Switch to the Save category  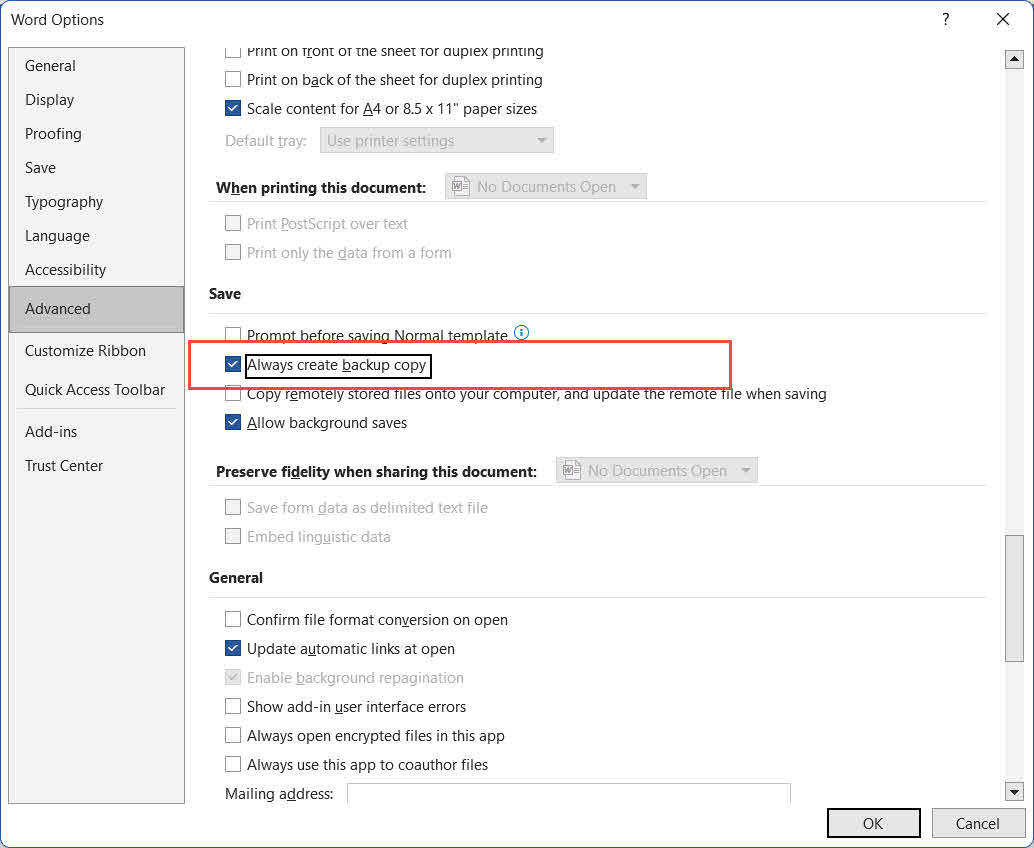(x=96, y=168)
